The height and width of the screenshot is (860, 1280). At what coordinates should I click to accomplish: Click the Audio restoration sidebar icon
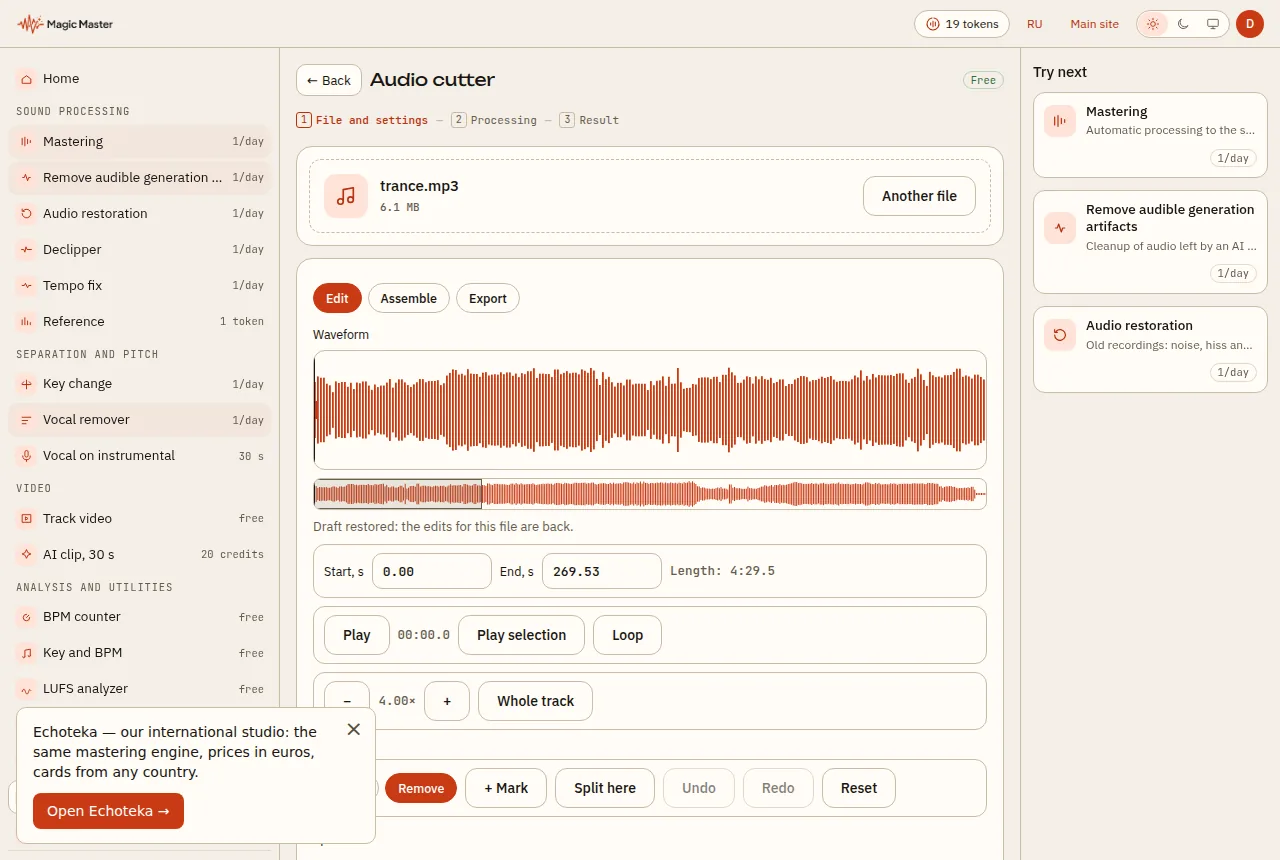26,214
